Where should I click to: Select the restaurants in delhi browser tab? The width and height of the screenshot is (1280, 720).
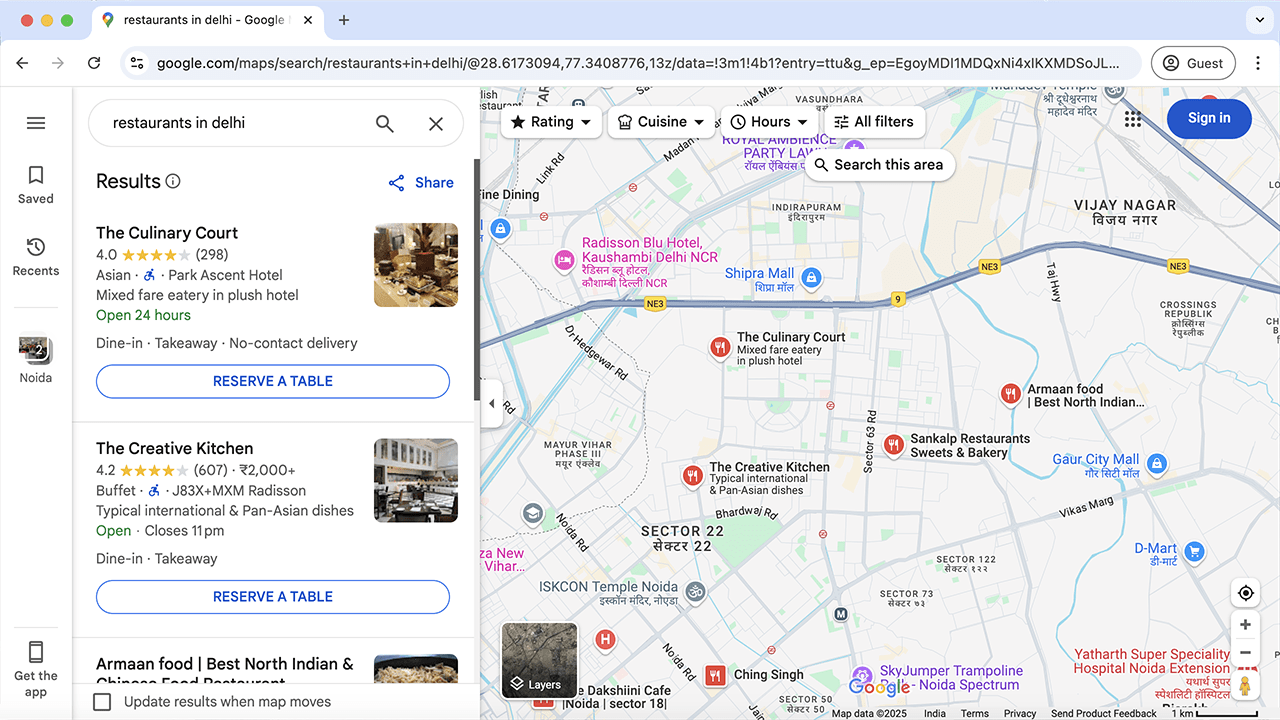(x=206, y=20)
